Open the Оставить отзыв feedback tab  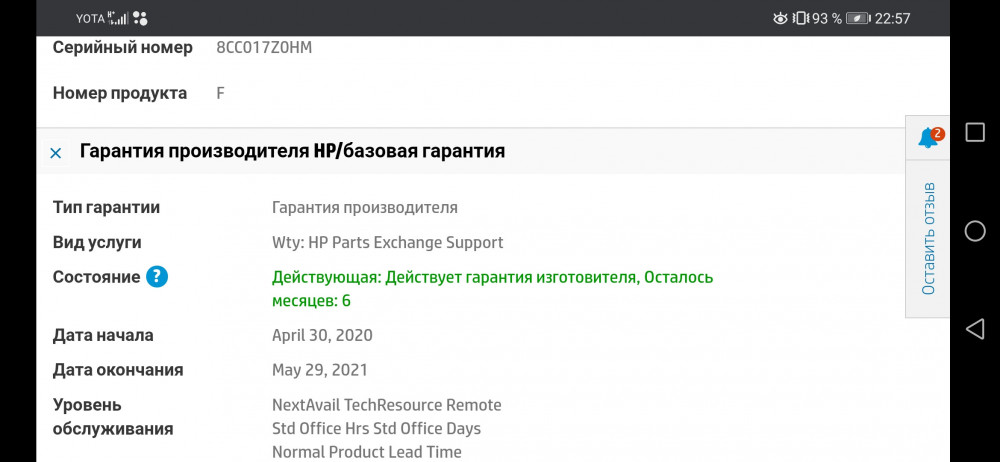[929, 239]
